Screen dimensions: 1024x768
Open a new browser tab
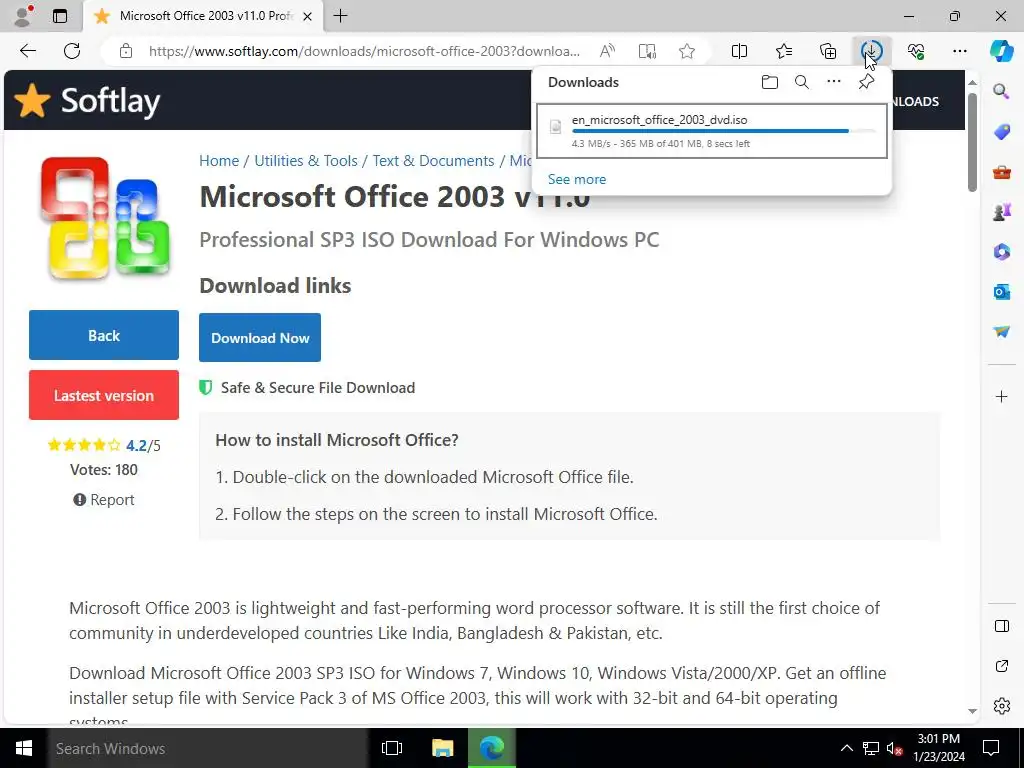(340, 16)
